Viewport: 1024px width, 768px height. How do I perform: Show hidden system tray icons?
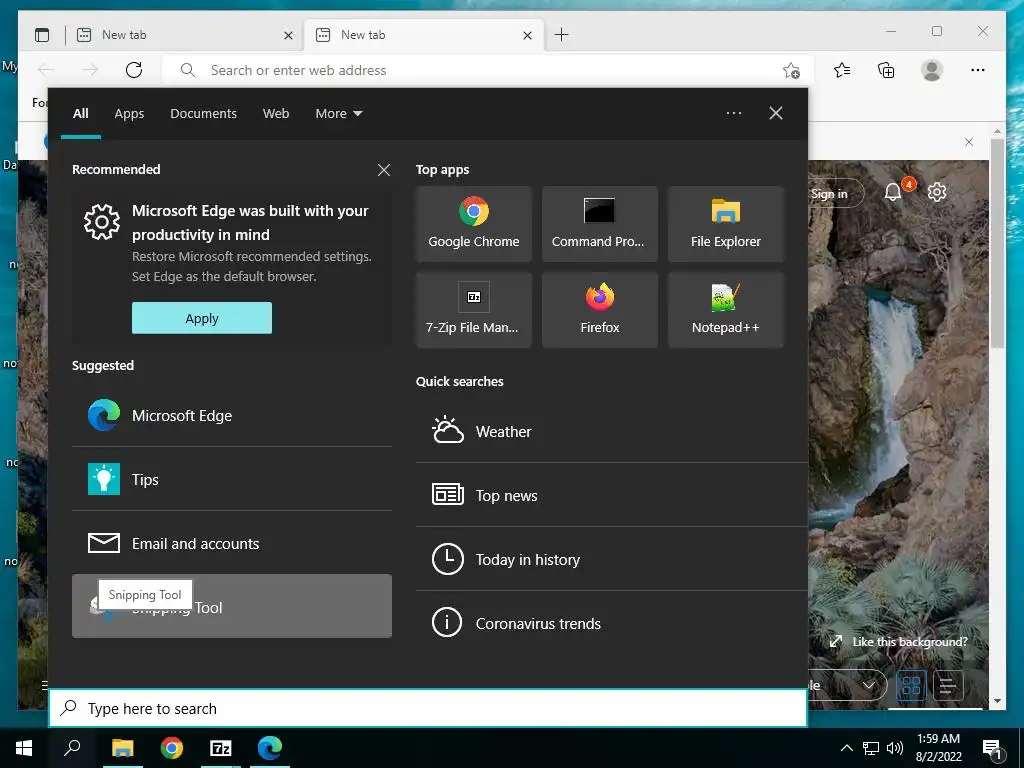(x=846, y=748)
